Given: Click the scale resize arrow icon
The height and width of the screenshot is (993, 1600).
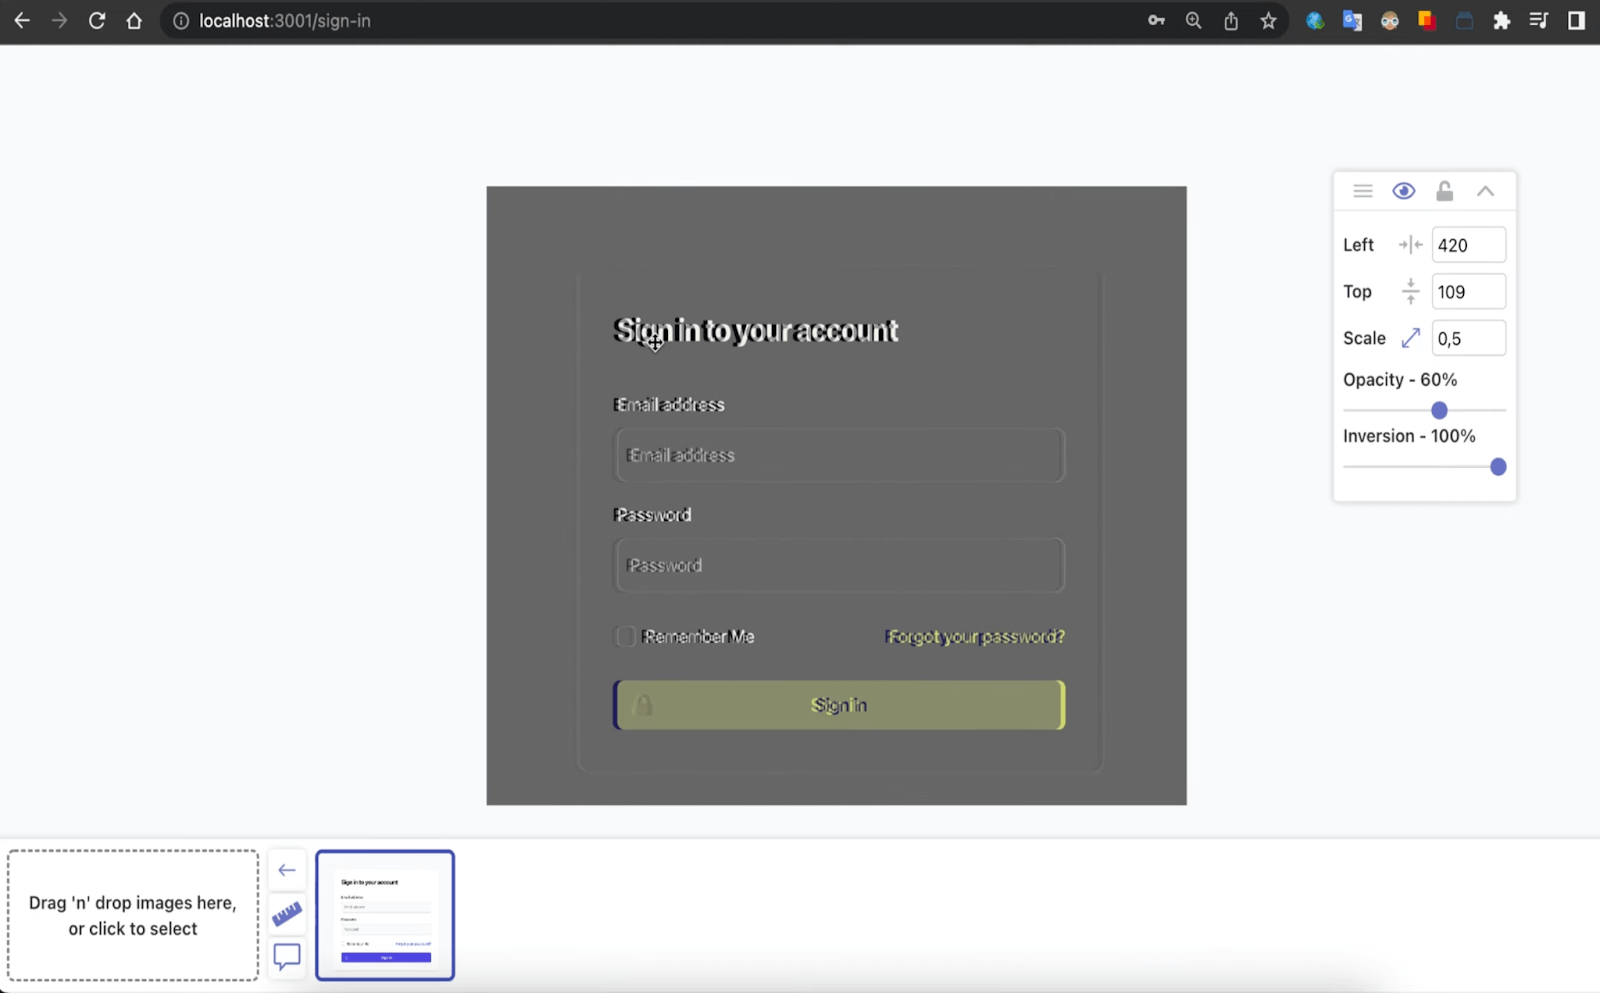Looking at the screenshot, I should [1410, 339].
